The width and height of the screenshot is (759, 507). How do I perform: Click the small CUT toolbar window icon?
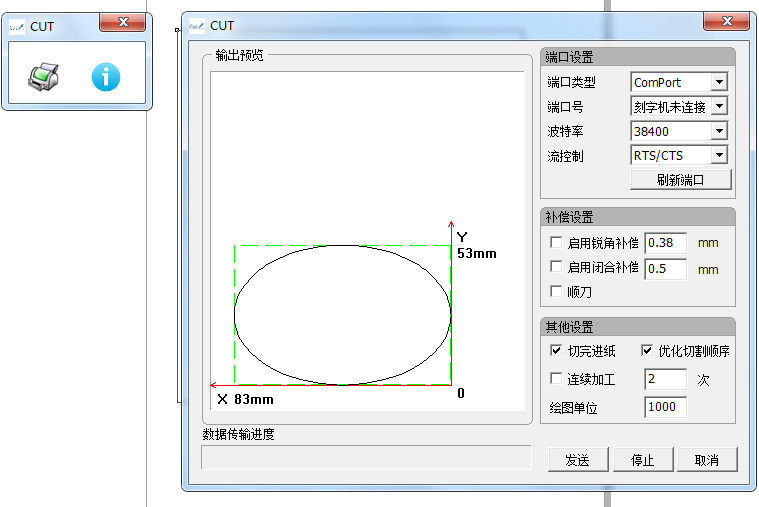(x=17, y=27)
